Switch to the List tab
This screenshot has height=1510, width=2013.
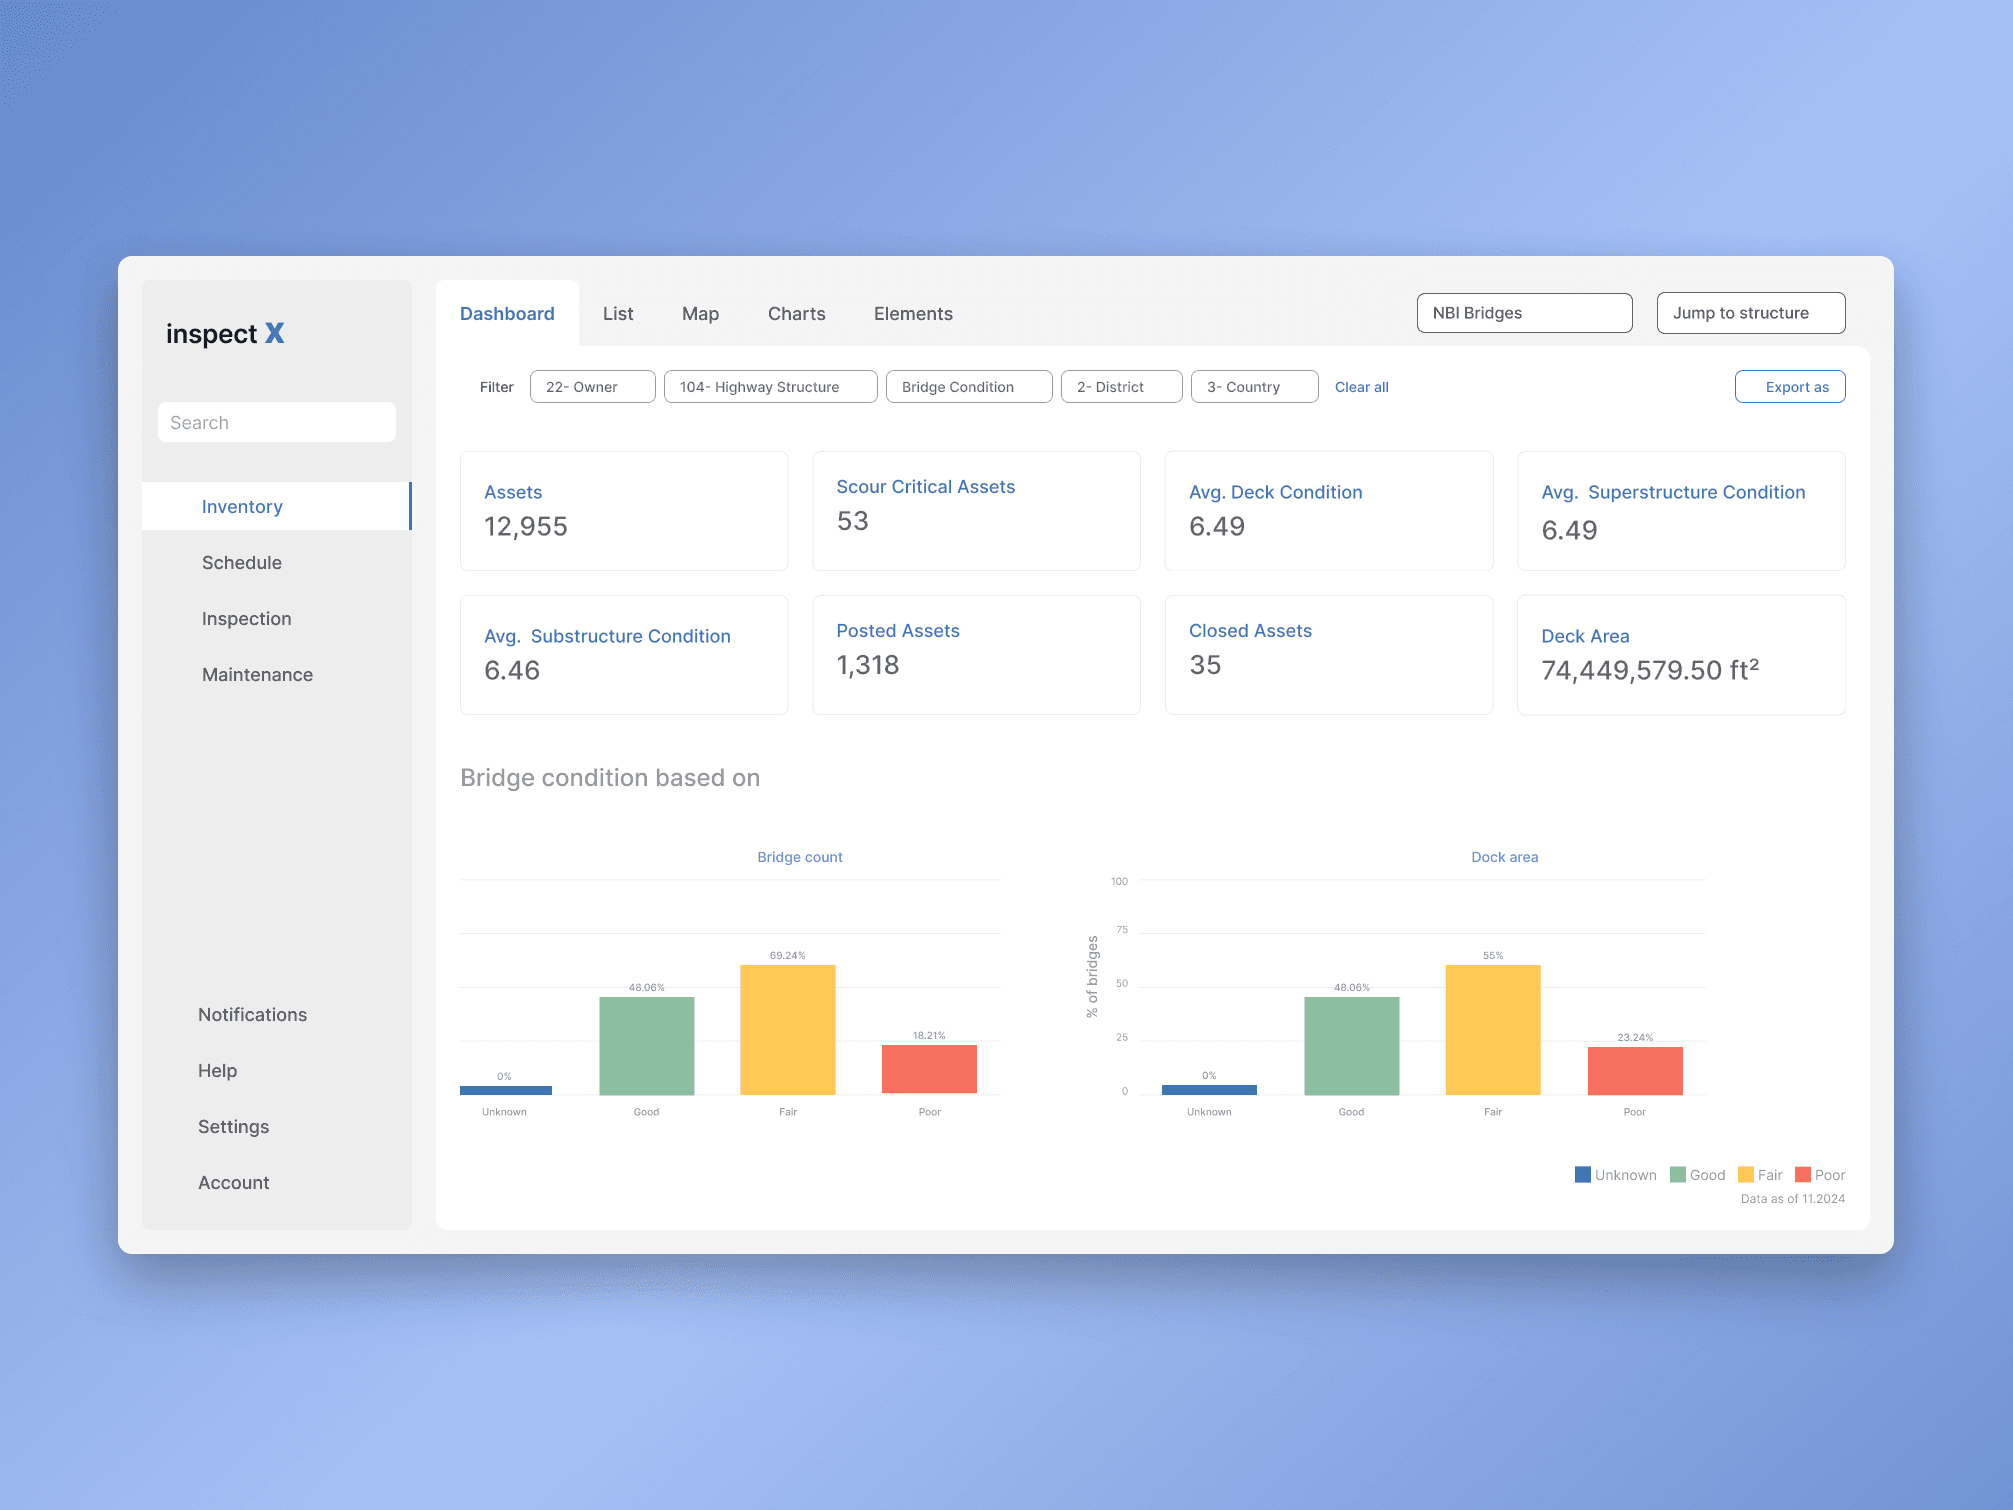617,314
